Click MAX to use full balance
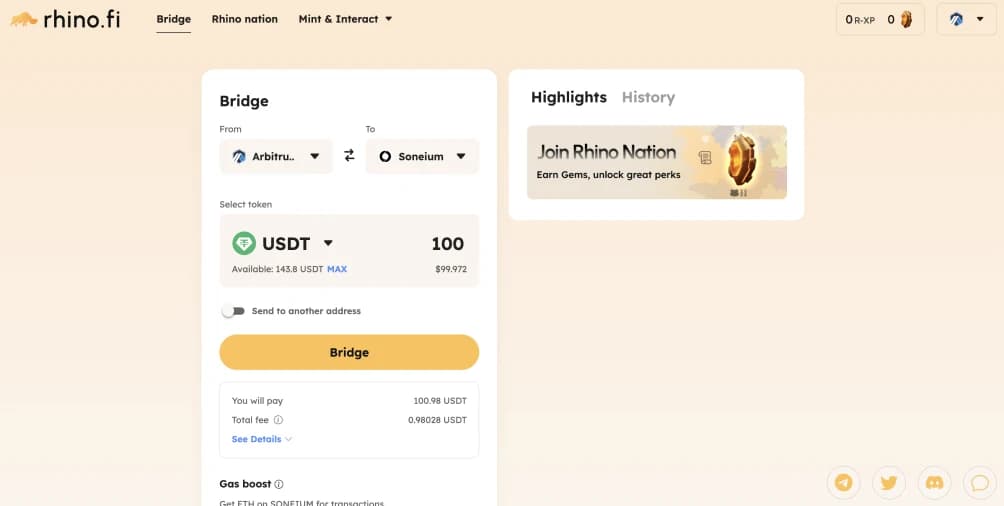 [337, 269]
